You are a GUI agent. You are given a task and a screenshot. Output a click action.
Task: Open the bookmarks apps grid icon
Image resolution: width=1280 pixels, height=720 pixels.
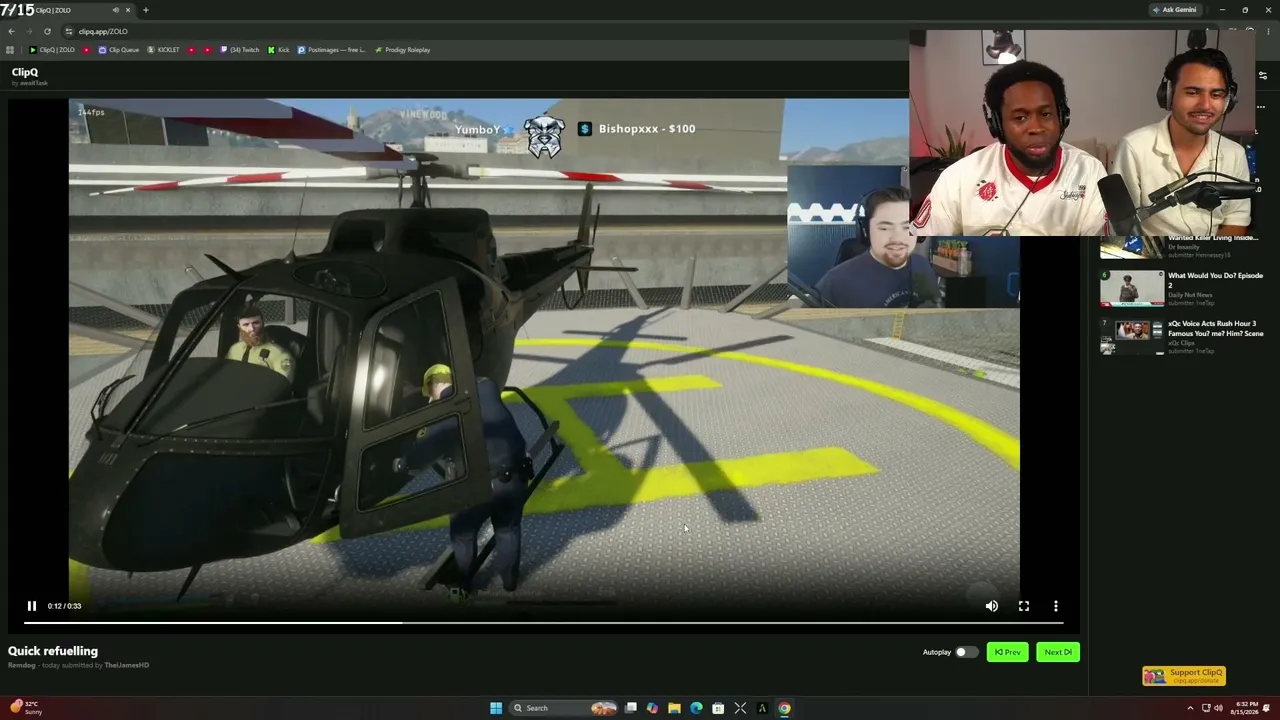[x=10, y=50]
